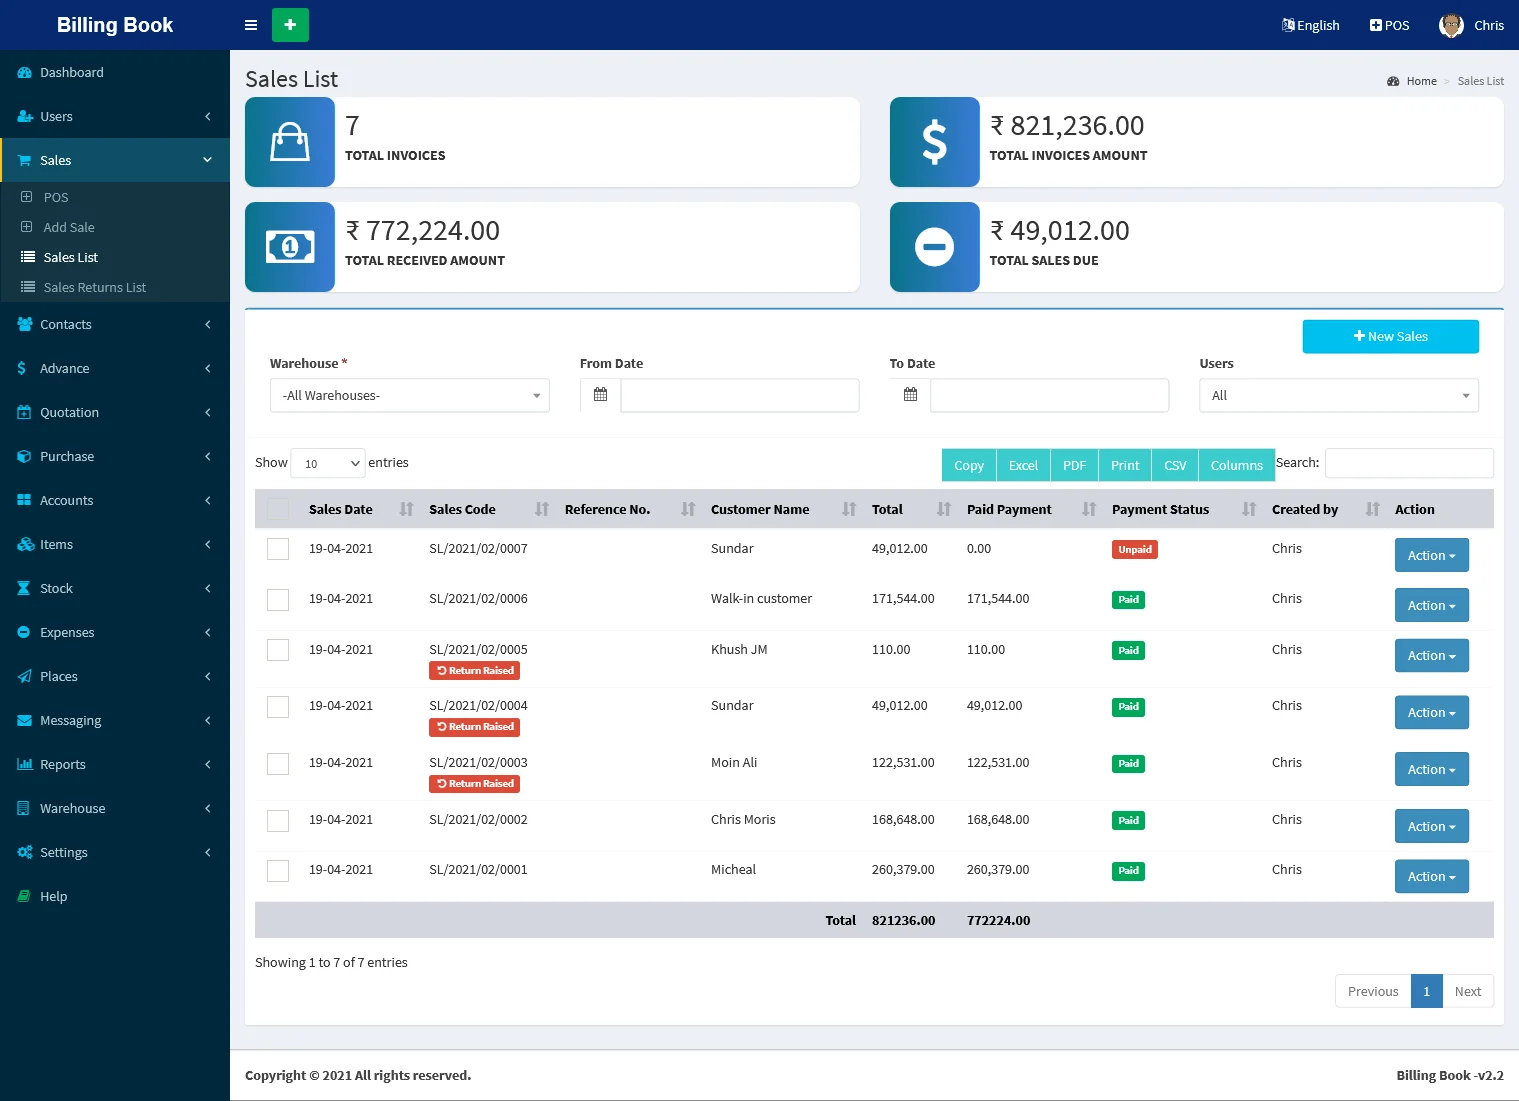Image resolution: width=1519 pixels, height=1101 pixels.
Task: Click the Dashboard gauge icon in sidebar
Action: click(25, 72)
